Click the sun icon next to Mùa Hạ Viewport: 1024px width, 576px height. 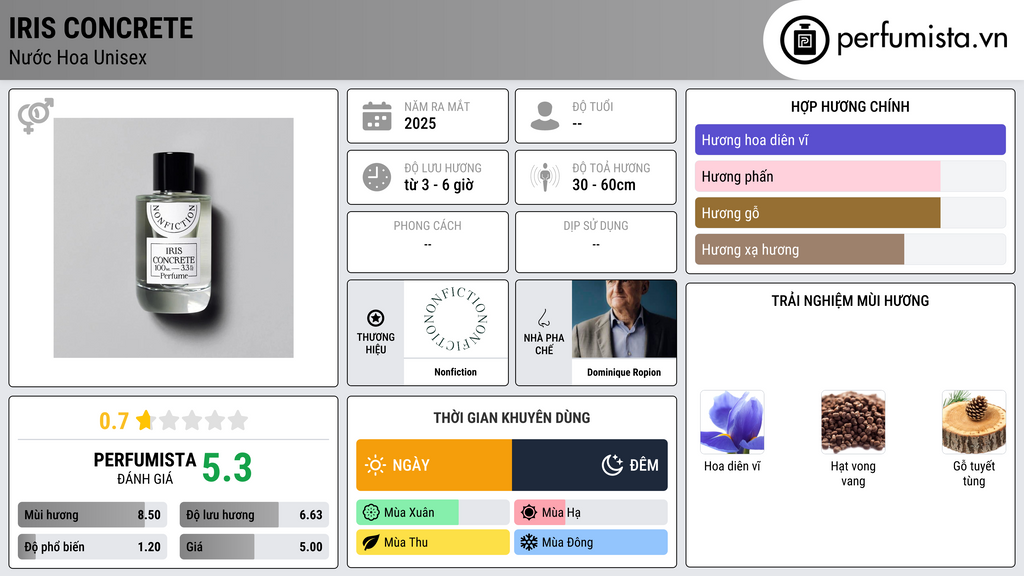tap(529, 513)
